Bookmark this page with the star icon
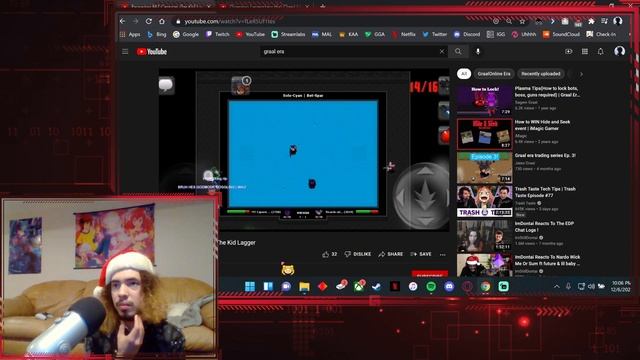Viewport: 640px width, 360px height. pyautogui.click(x=522, y=21)
